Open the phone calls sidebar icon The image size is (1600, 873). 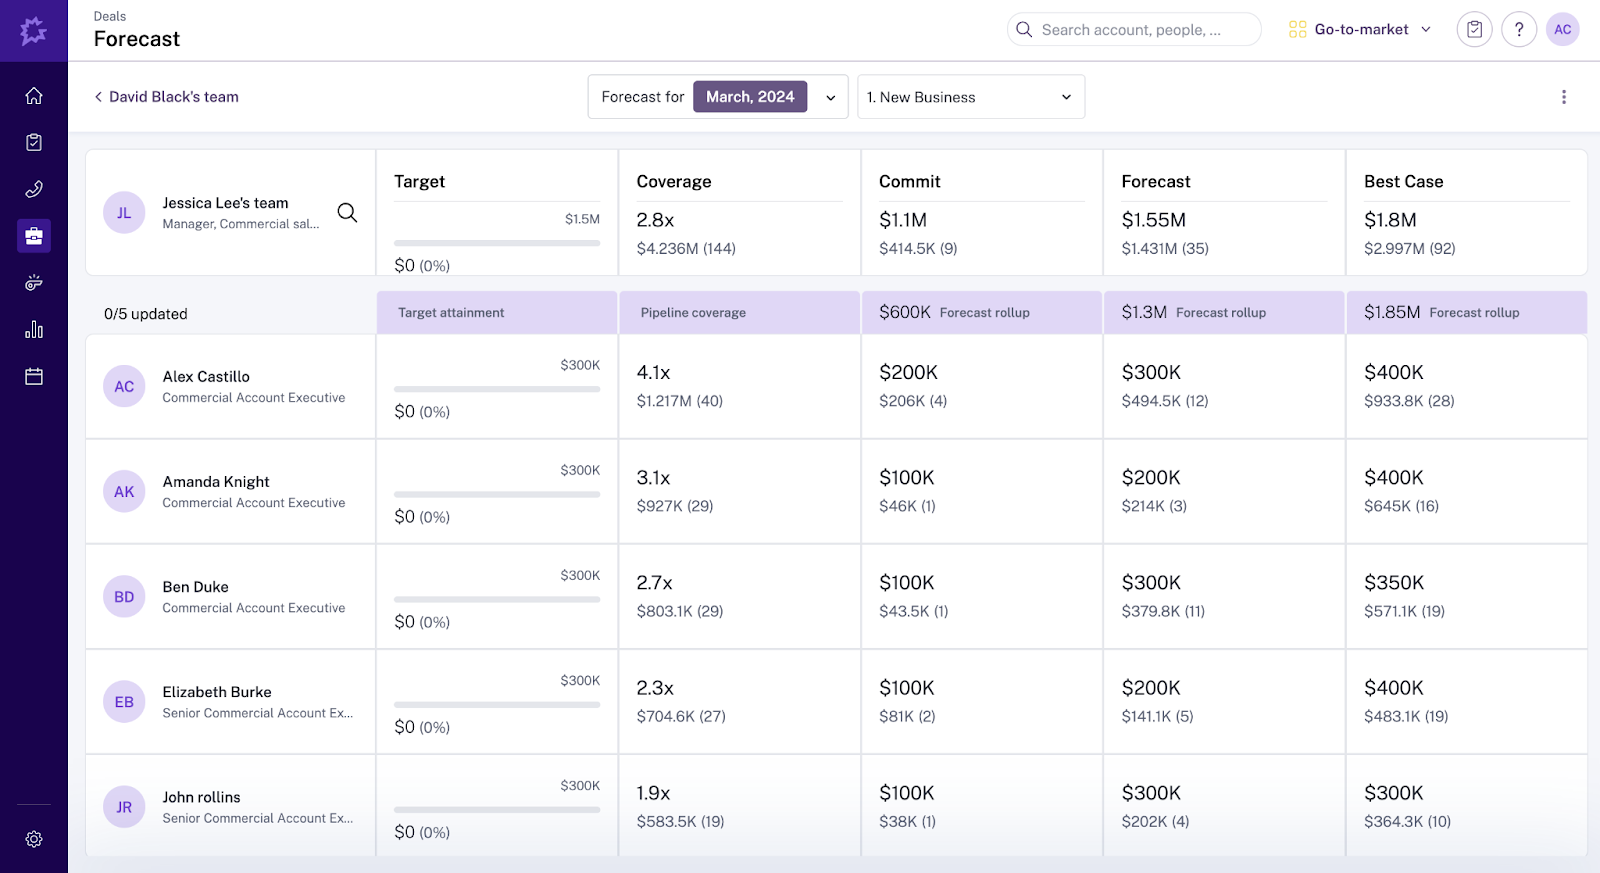point(34,189)
